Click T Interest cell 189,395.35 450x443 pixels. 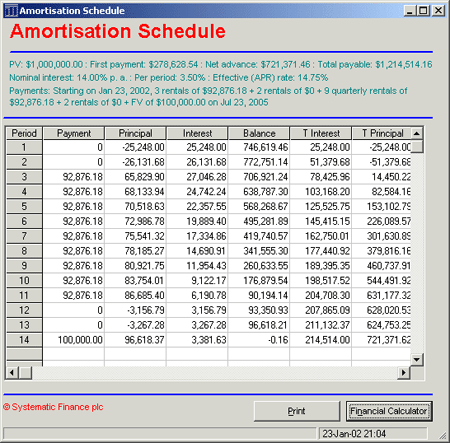pos(321,266)
